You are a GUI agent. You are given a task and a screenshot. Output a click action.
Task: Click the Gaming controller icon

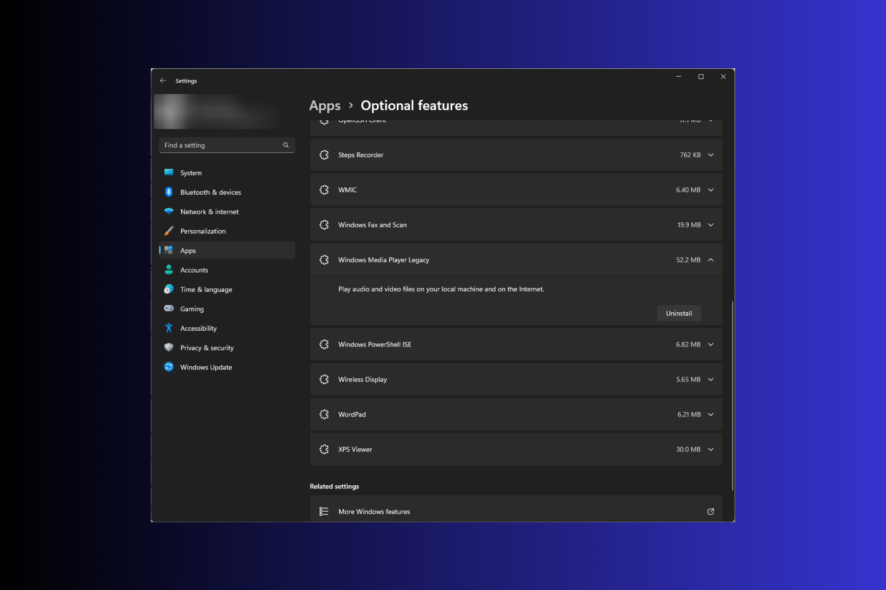pos(168,309)
